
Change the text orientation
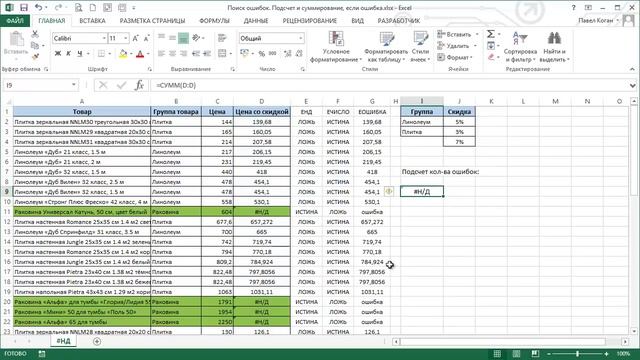click(x=196, y=38)
